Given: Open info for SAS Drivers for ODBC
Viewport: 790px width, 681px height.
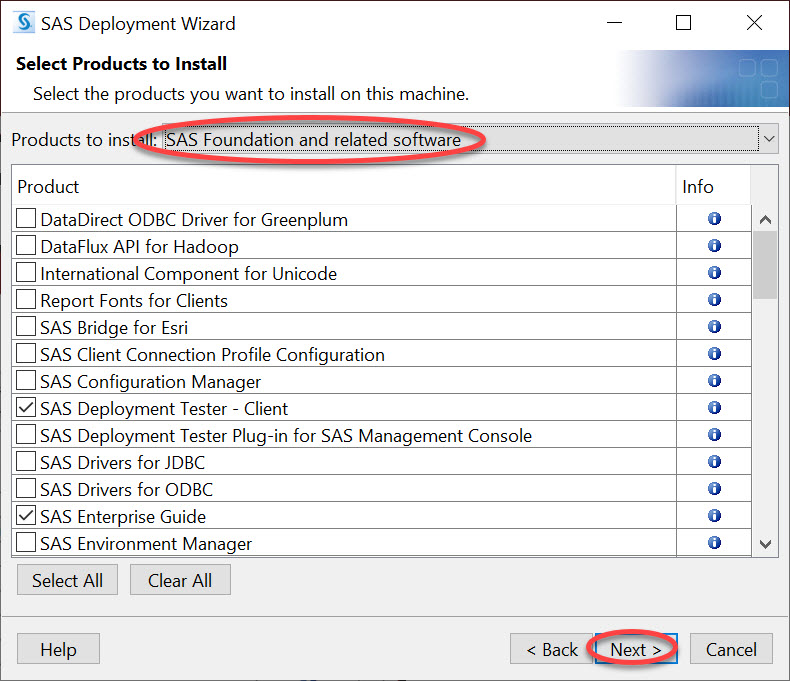Looking at the screenshot, I should pos(714,489).
